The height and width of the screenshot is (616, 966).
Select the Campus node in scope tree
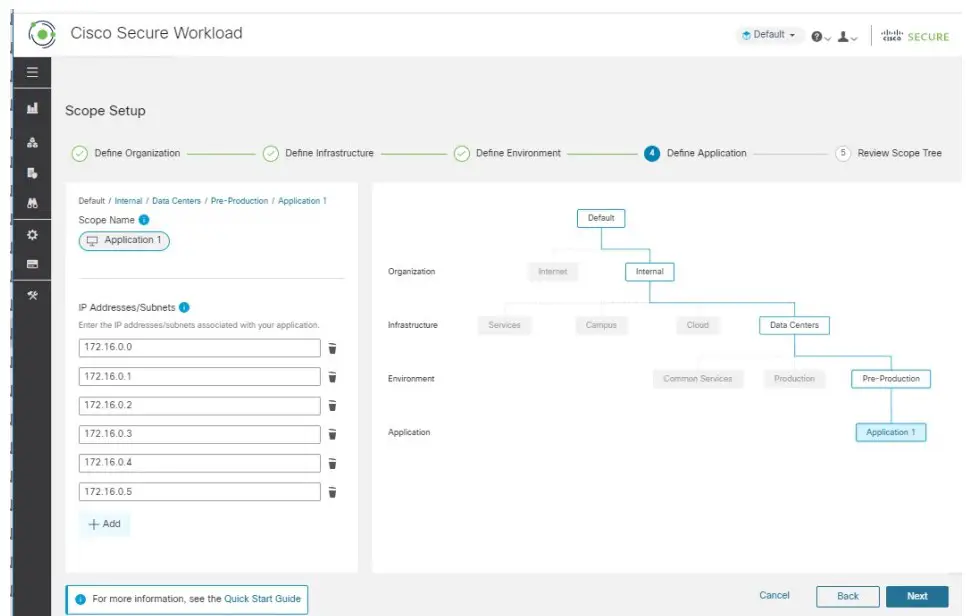pyautogui.click(x=601, y=325)
